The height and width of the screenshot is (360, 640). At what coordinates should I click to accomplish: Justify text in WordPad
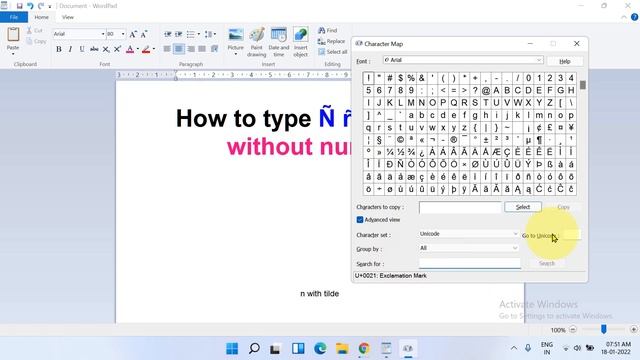pyautogui.click(x=202, y=49)
